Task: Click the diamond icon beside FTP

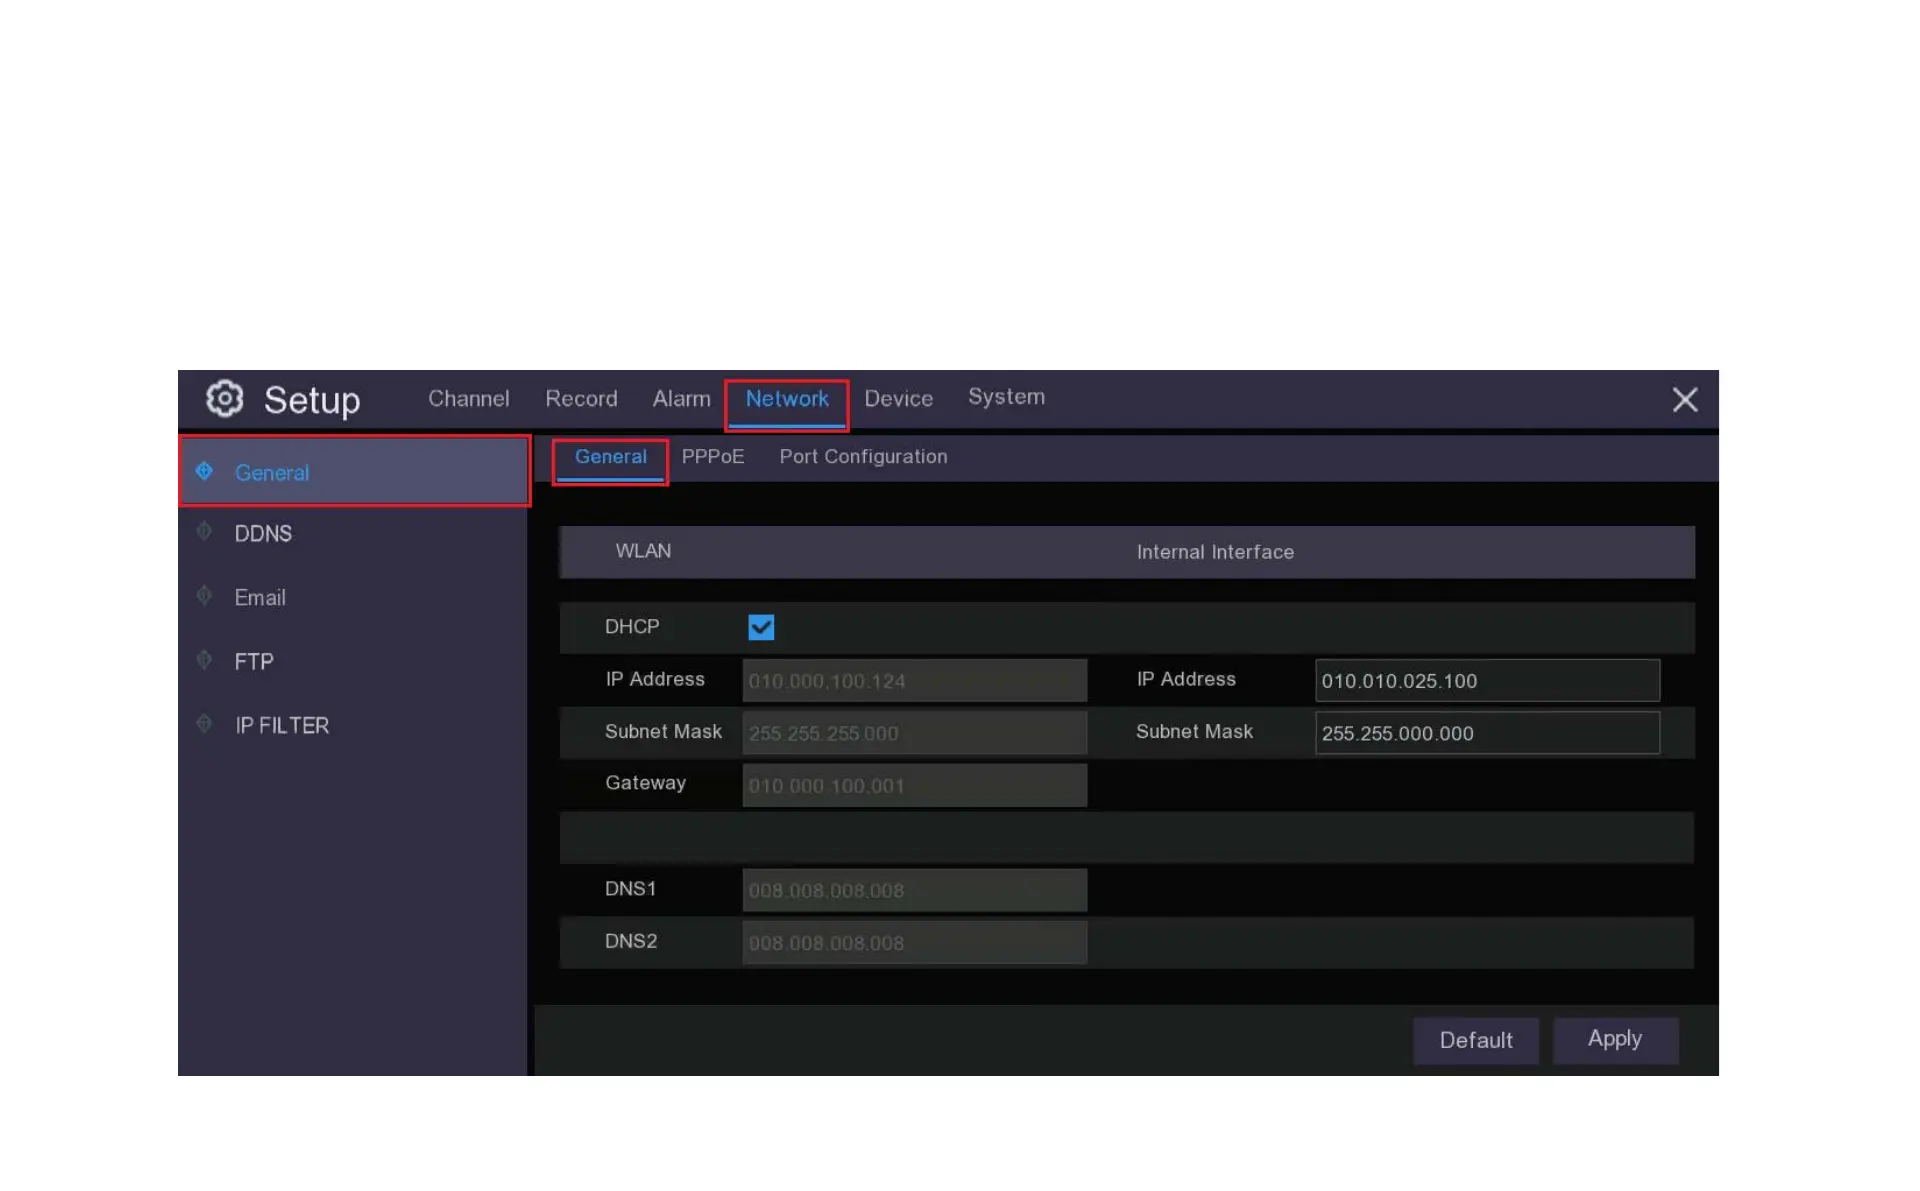Action: 204,660
